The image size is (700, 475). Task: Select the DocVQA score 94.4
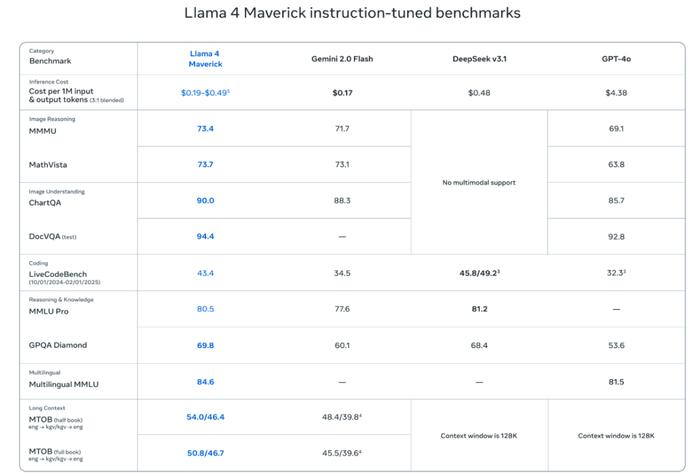(205, 237)
